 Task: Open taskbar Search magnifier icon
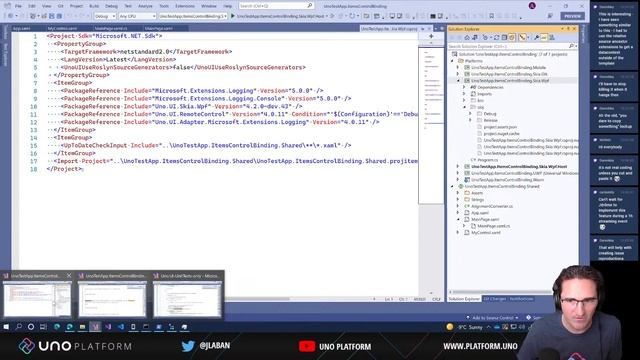pyautogui.click(x=19, y=327)
